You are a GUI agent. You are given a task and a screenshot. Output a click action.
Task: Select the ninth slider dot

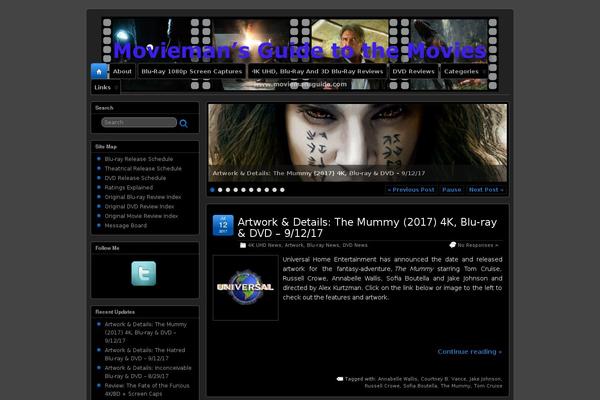point(274,190)
